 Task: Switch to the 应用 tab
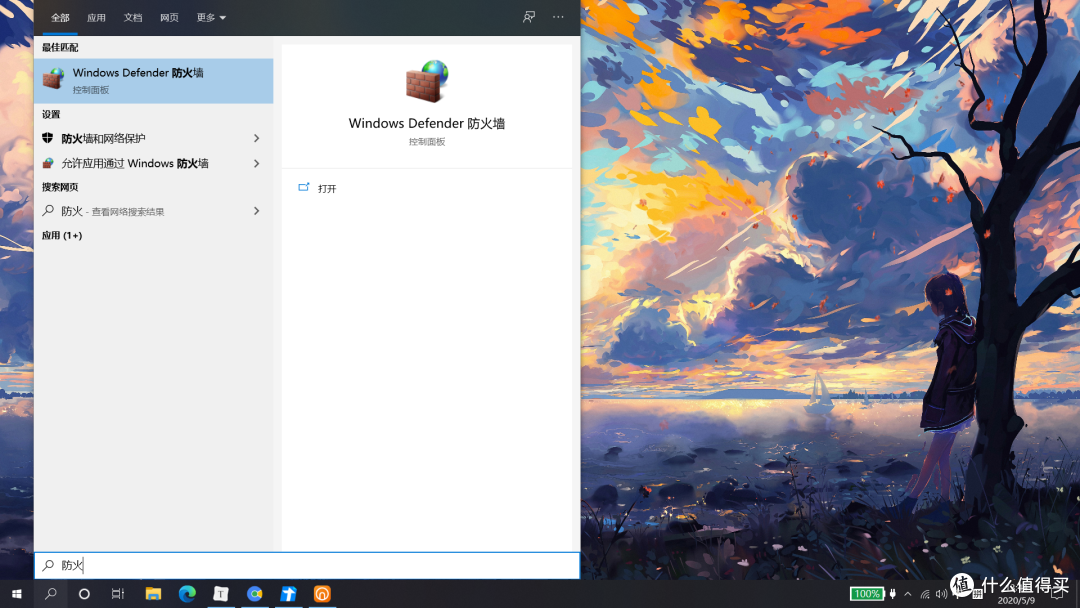[96, 18]
